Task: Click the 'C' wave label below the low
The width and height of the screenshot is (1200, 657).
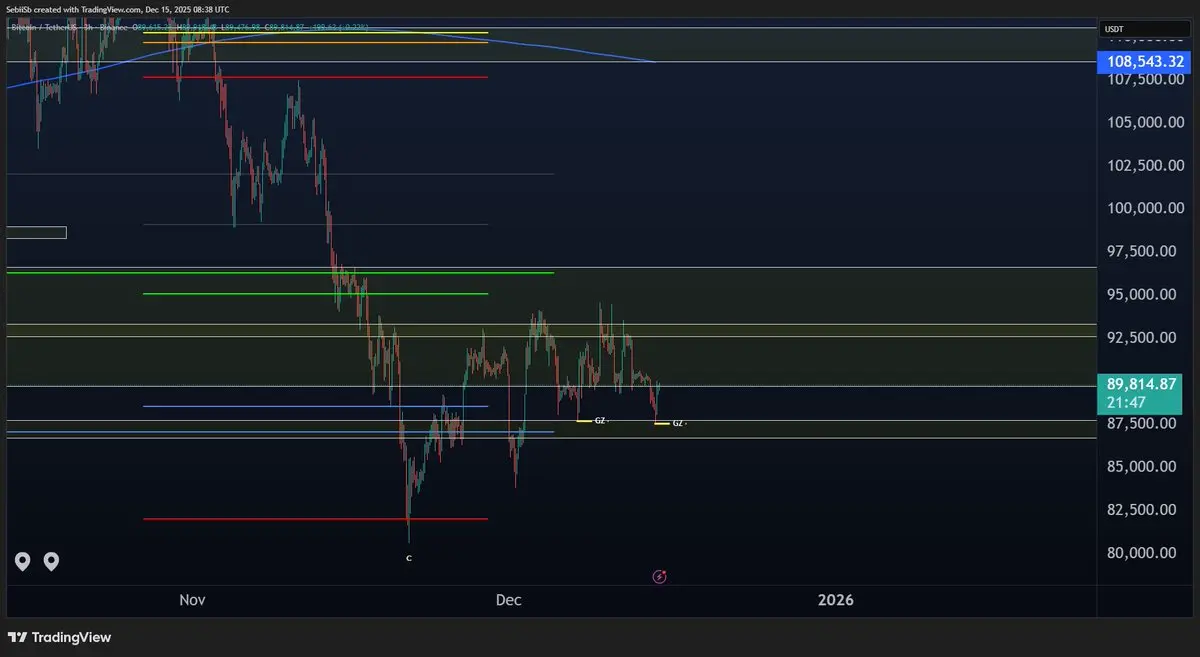Action: (x=408, y=558)
